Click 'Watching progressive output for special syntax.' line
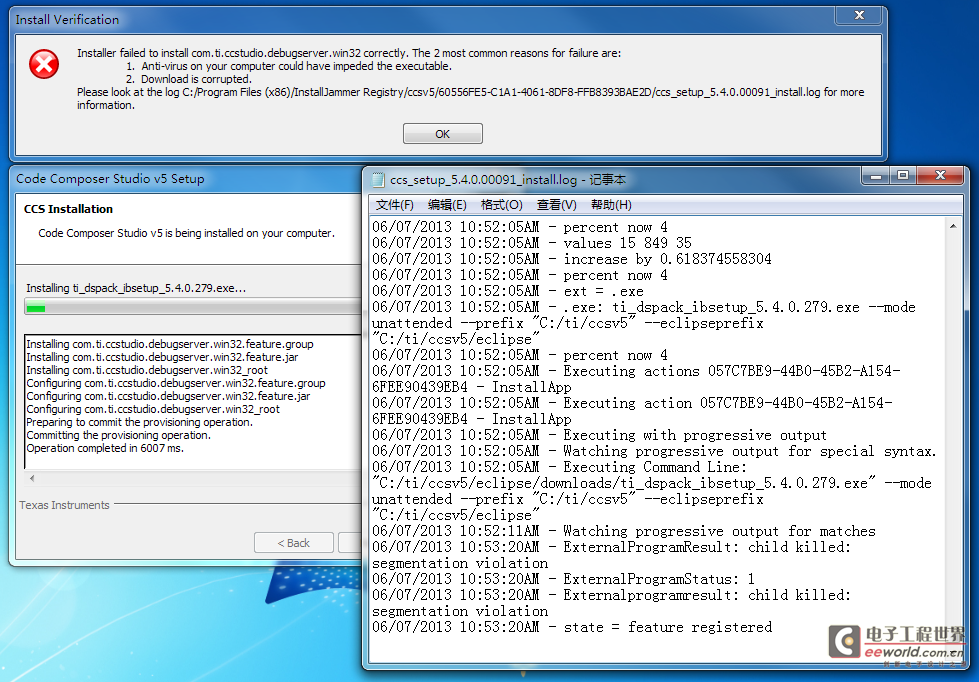The height and width of the screenshot is (682, 979). point(654,451)
